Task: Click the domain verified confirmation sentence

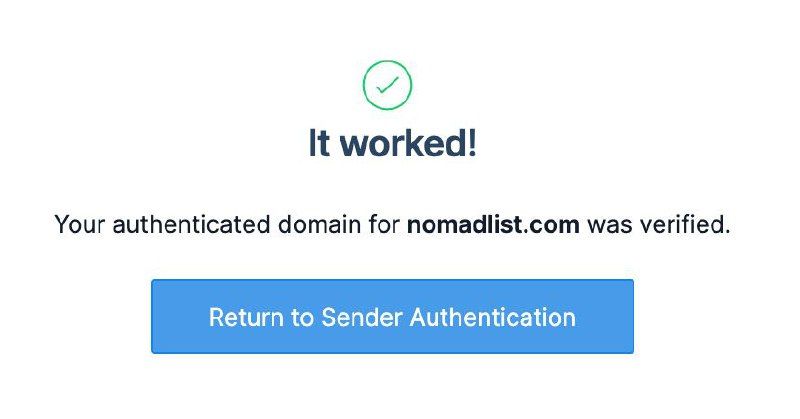Action: tap(392, 225)
